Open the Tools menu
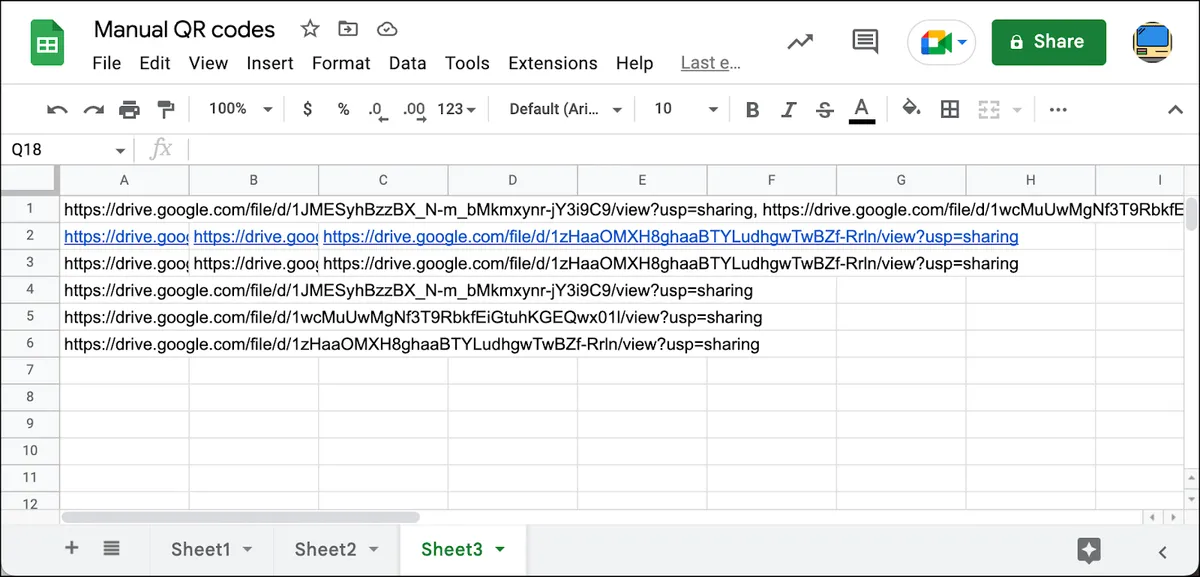The height and width of the screenshot is (577, 1200). point(467,63)
